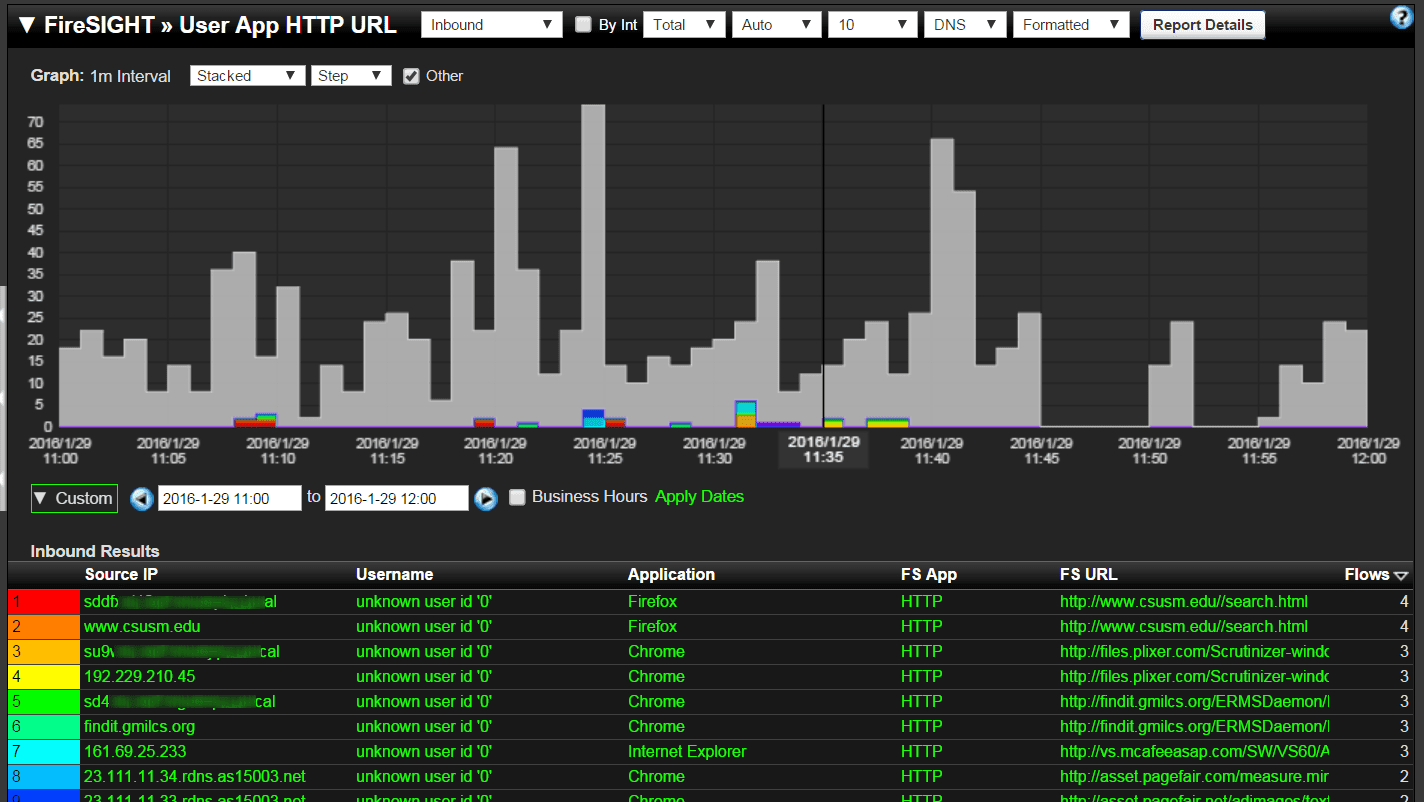
Task: Click Firefox application in row 2
Action: (652, 627)
